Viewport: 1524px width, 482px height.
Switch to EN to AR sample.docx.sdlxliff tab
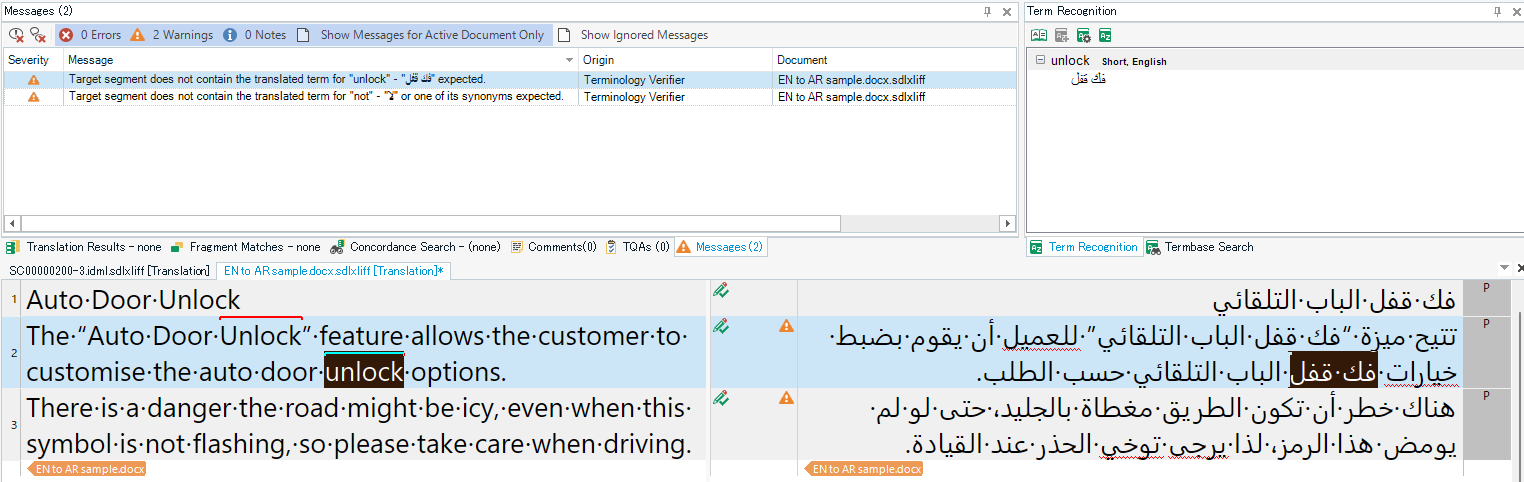pos(334,271)
